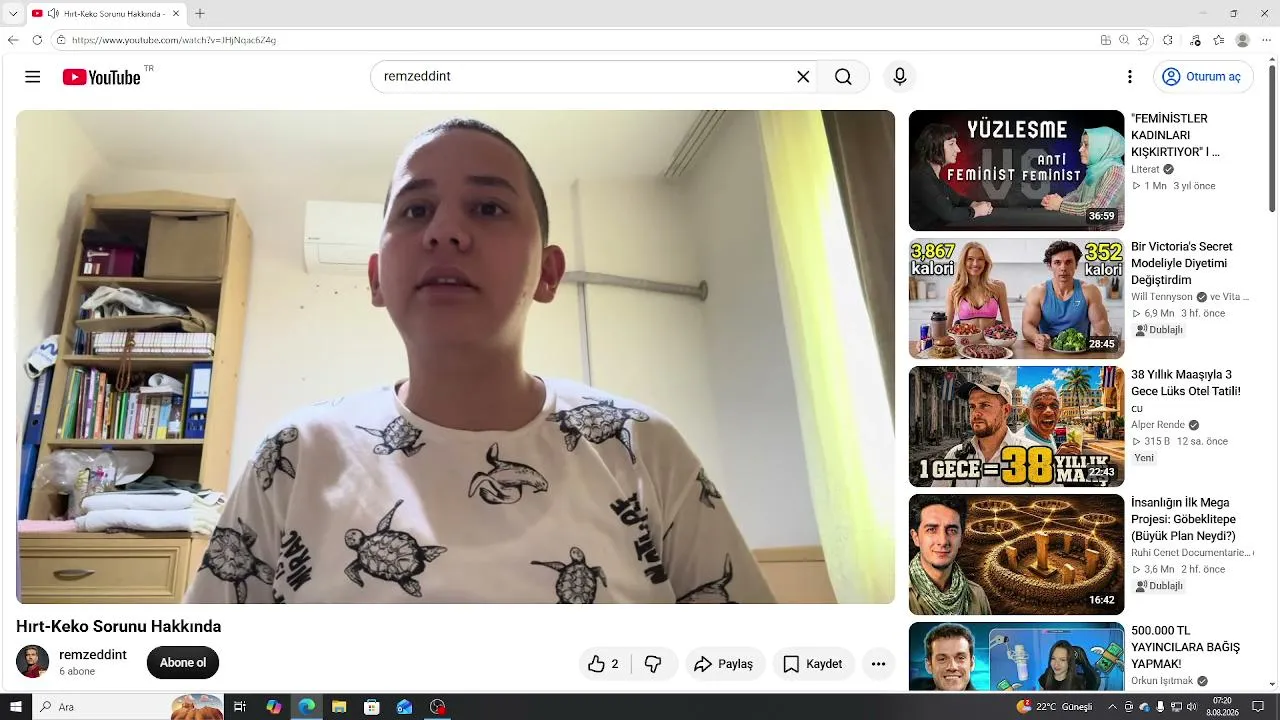Open the Yüzleşme Feminist vs Anti Feminist thumbnail

click(x=1016, y=170)
